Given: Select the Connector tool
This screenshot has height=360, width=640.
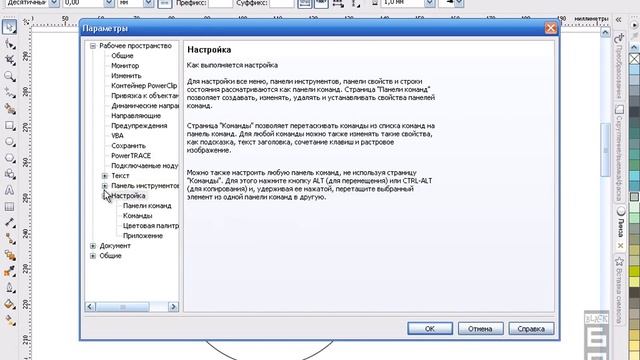Looking at the screenshot, I should [9, 239].
